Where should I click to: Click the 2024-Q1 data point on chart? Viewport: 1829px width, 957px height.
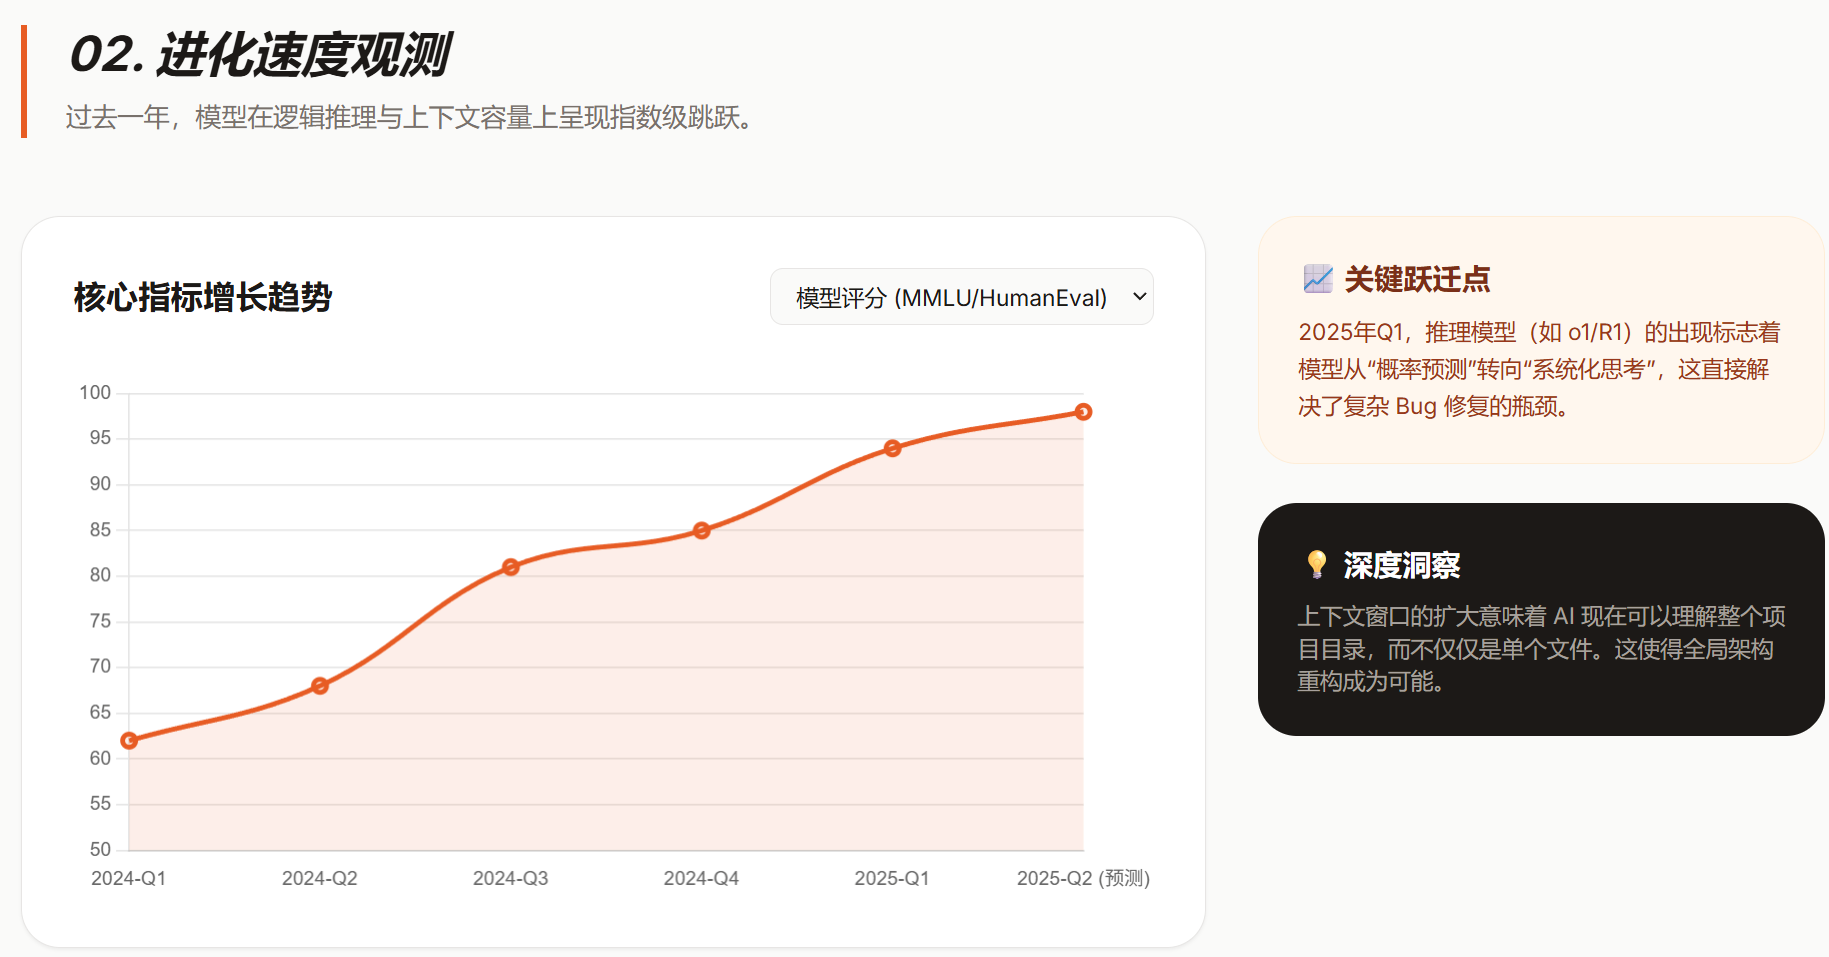(x=129, y=741)
